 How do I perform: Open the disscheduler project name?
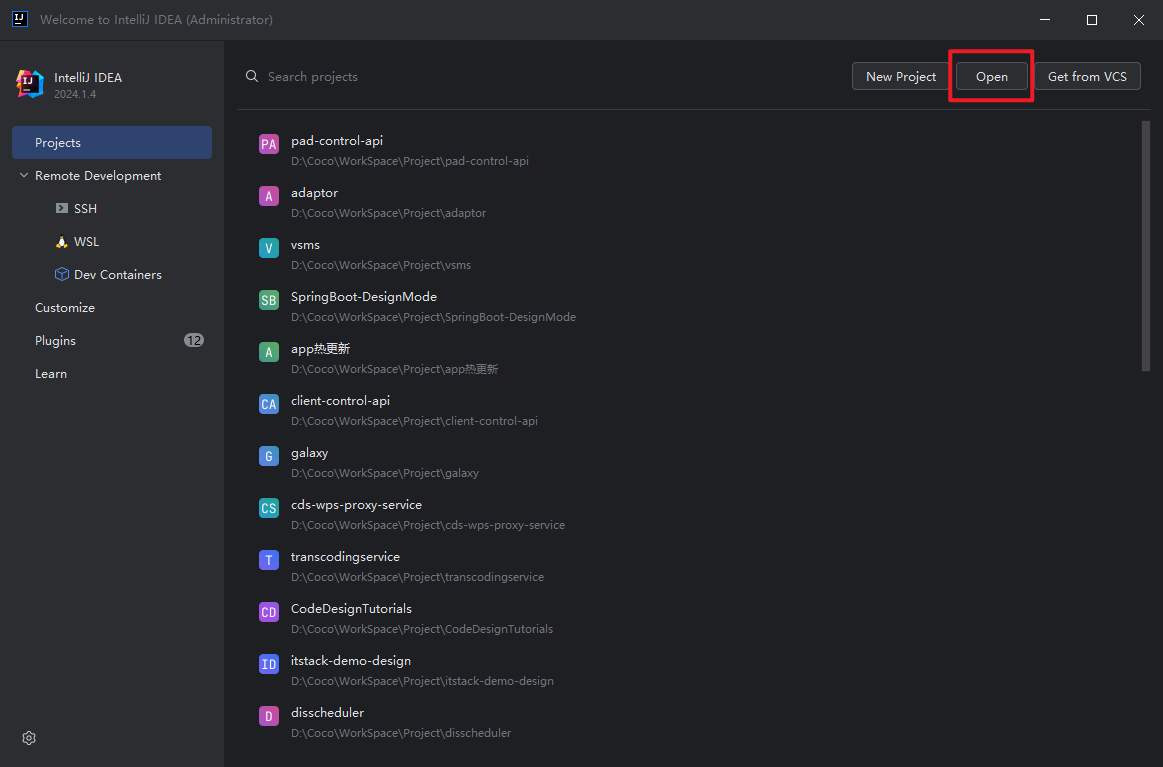point(327,713)
